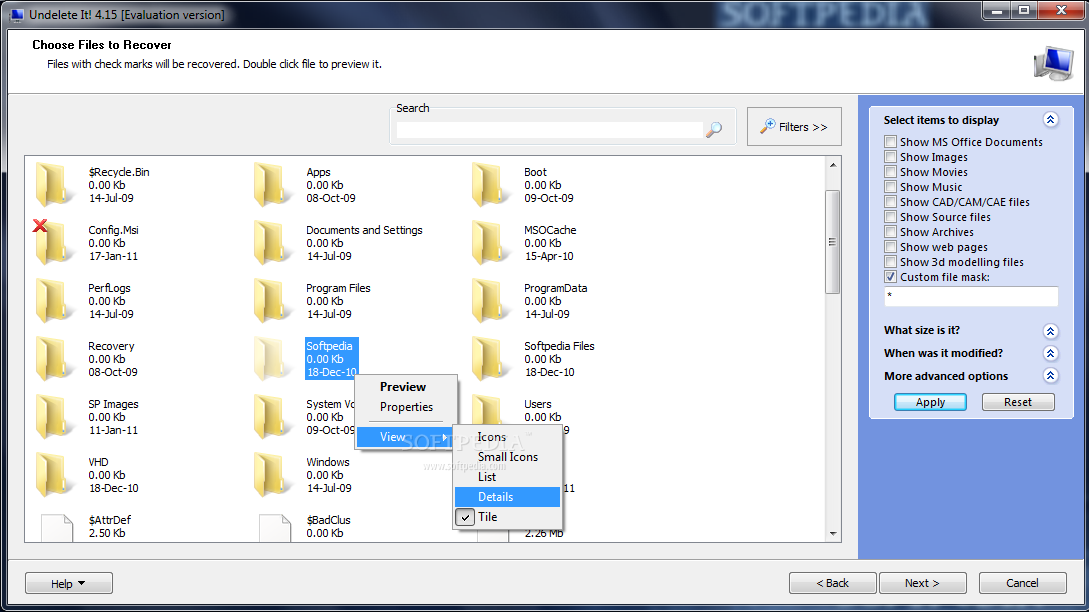Click the Windows folder icon
Screen dimensions: 1089x612
pyautogui.click(x=273, y=474)
